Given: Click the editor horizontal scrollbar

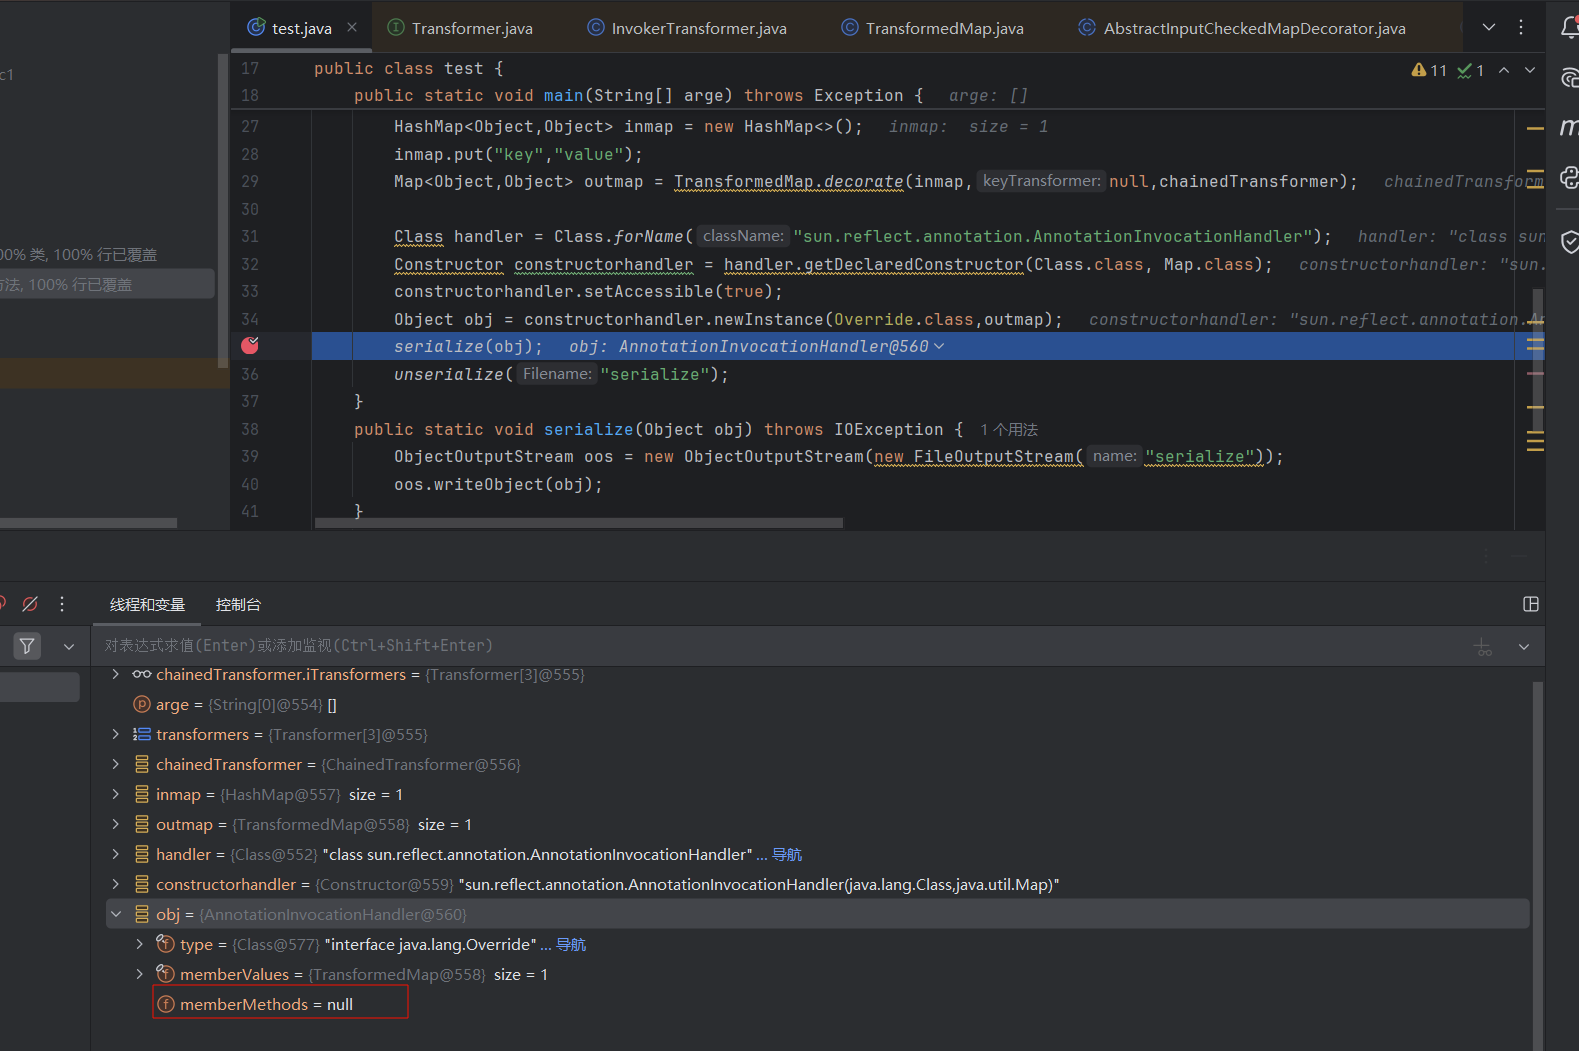Looking at the screenshot, I should coord(579,523).
